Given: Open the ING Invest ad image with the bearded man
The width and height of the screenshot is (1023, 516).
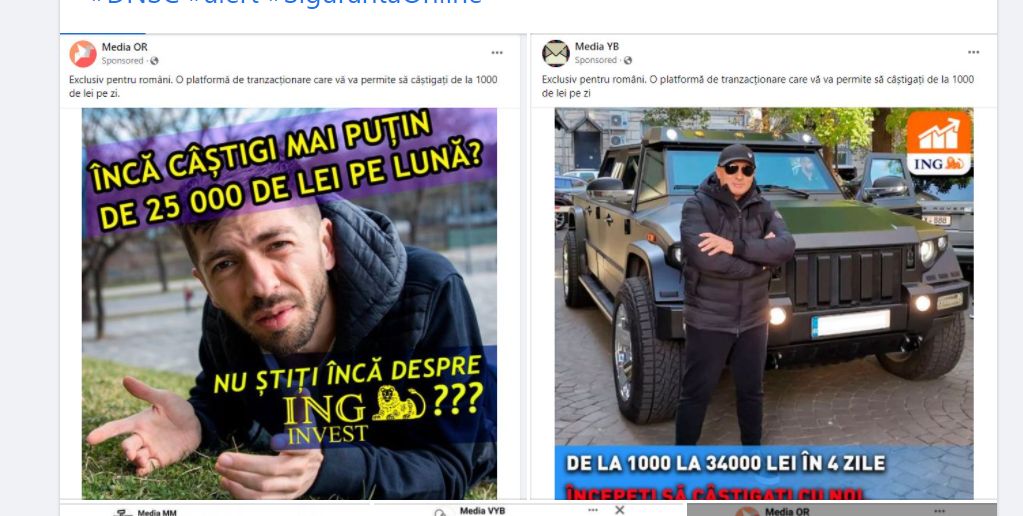Looking at the screenshot, I should (x=289, y=303).
